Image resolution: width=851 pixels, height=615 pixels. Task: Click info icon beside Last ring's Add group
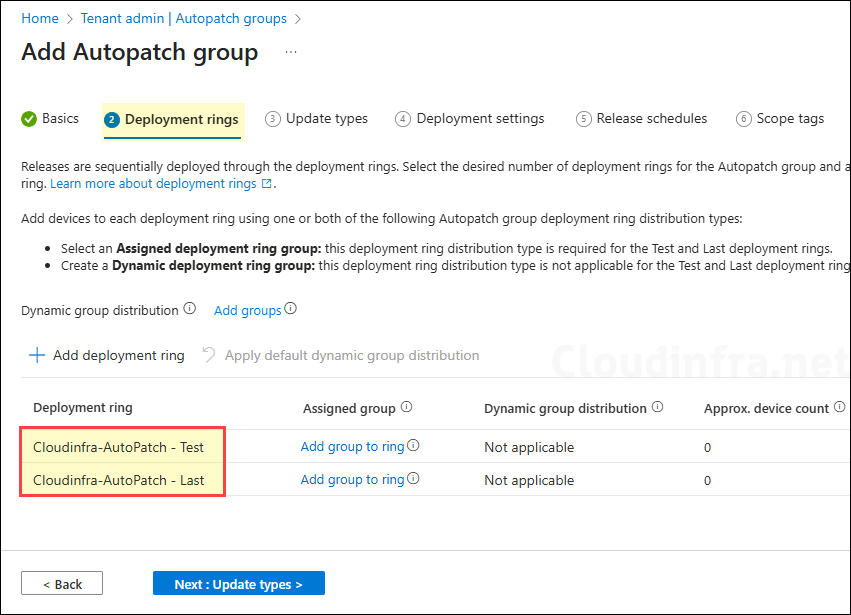point(413,479)
